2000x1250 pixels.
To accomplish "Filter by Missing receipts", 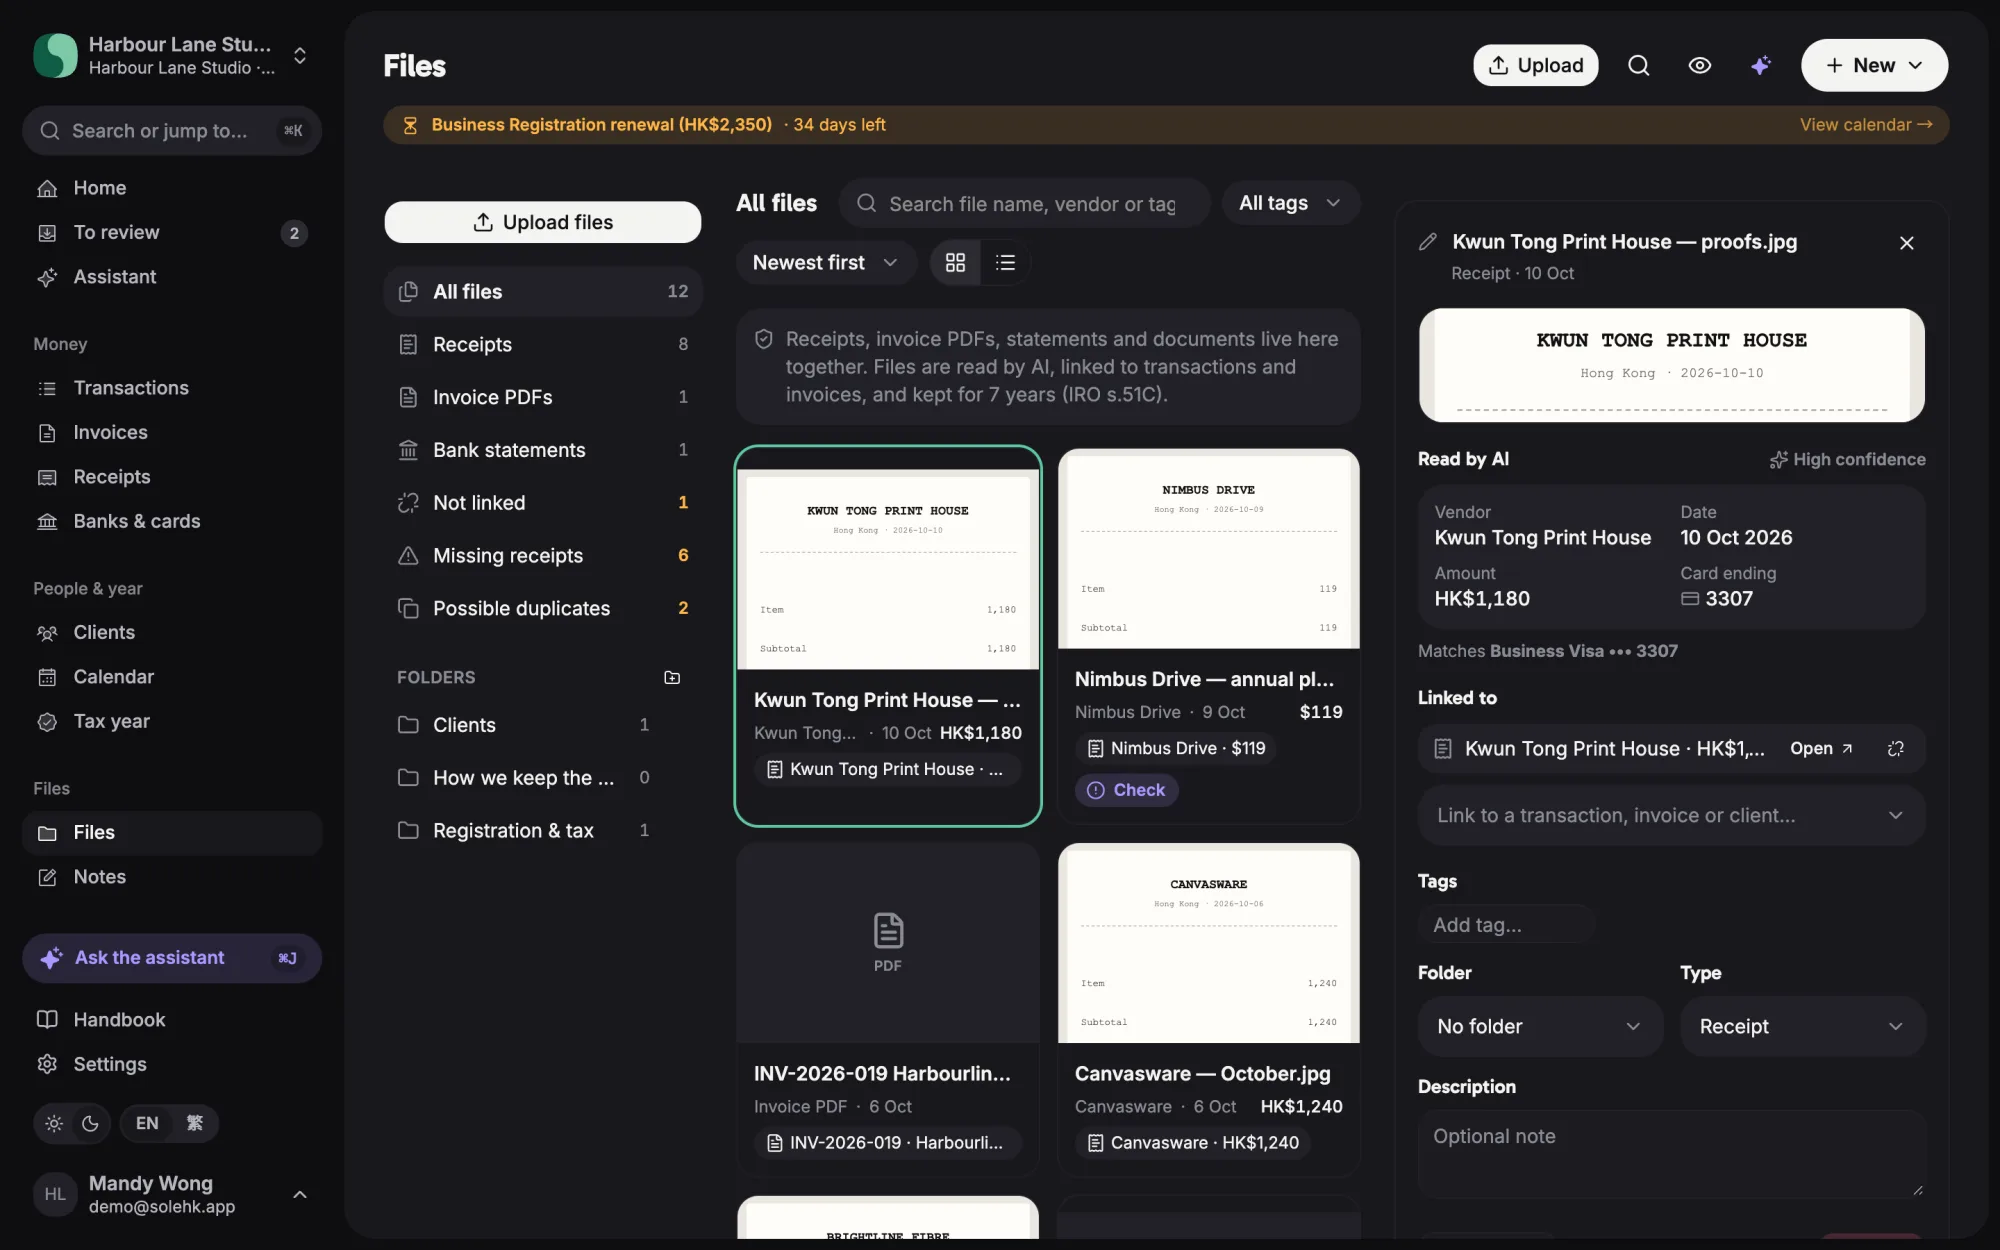I will click(542, 556).
